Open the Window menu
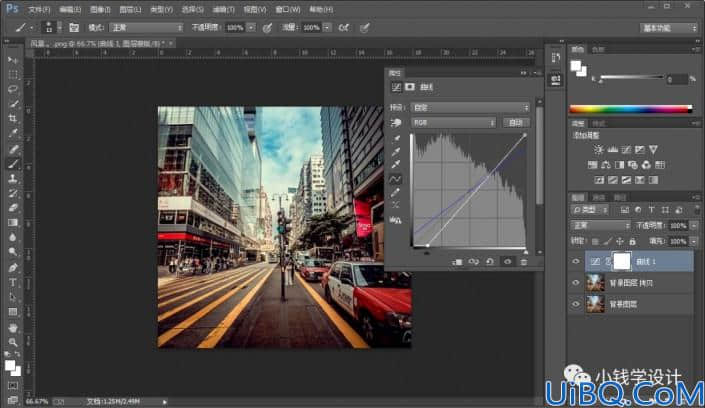The image size is (705, 408). coord(288,9)
